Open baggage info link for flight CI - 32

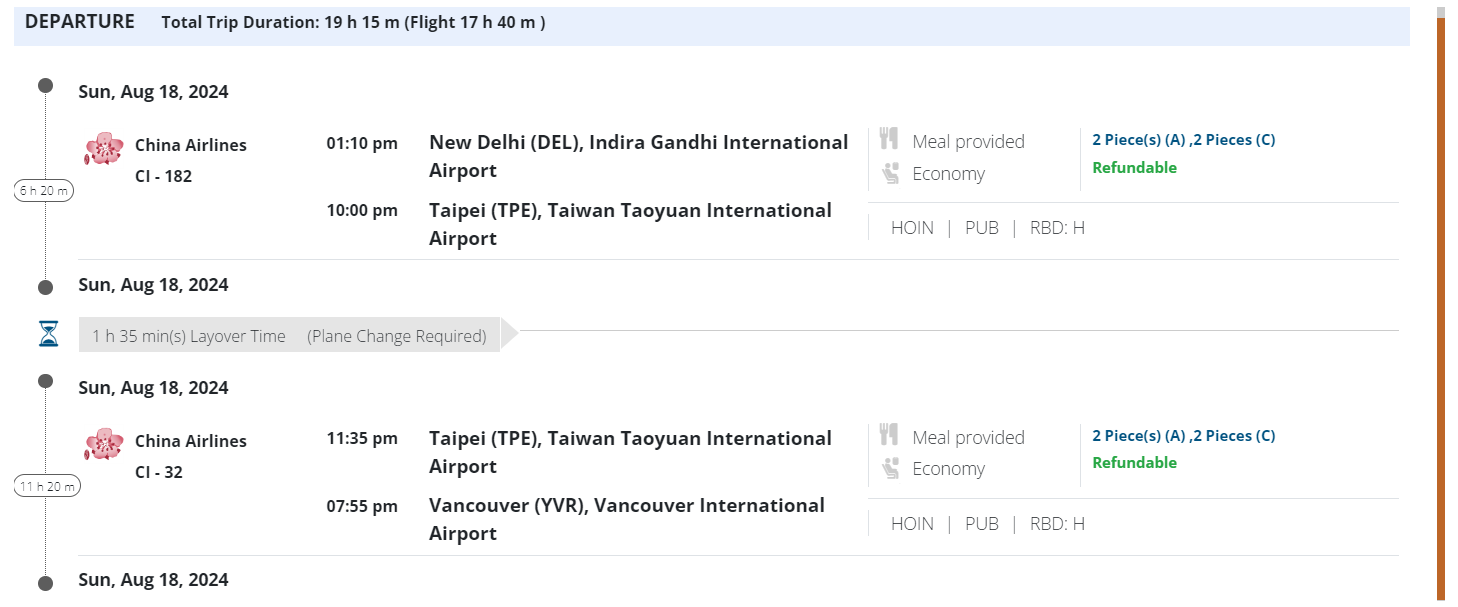pos(1183,436)
